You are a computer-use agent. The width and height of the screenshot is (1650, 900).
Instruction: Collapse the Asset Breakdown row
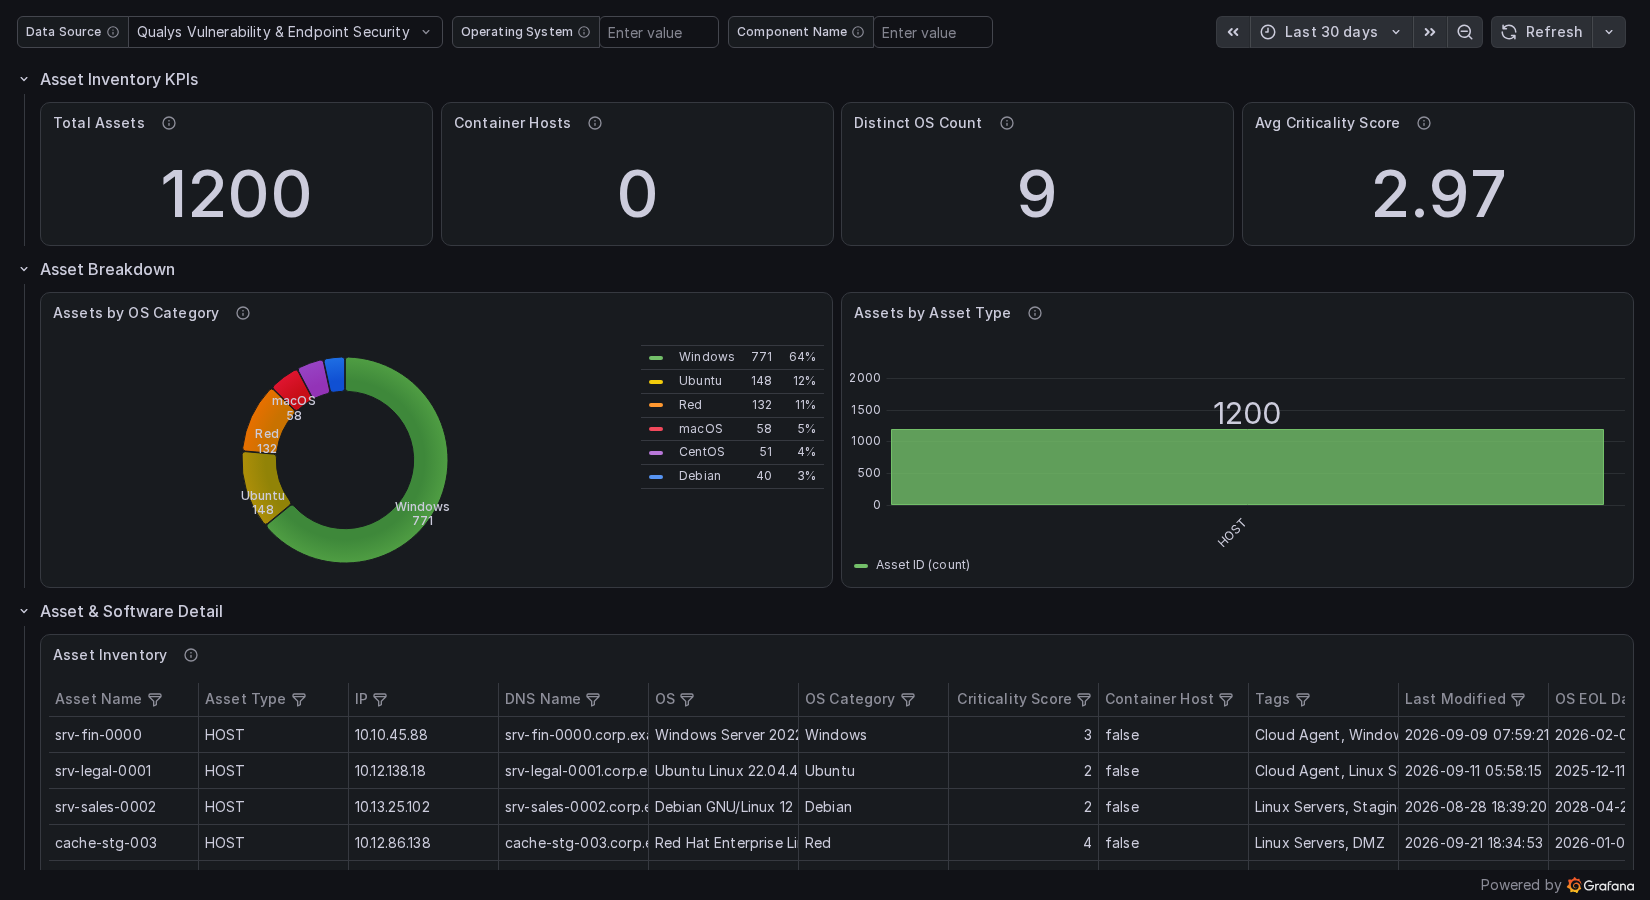24,269
